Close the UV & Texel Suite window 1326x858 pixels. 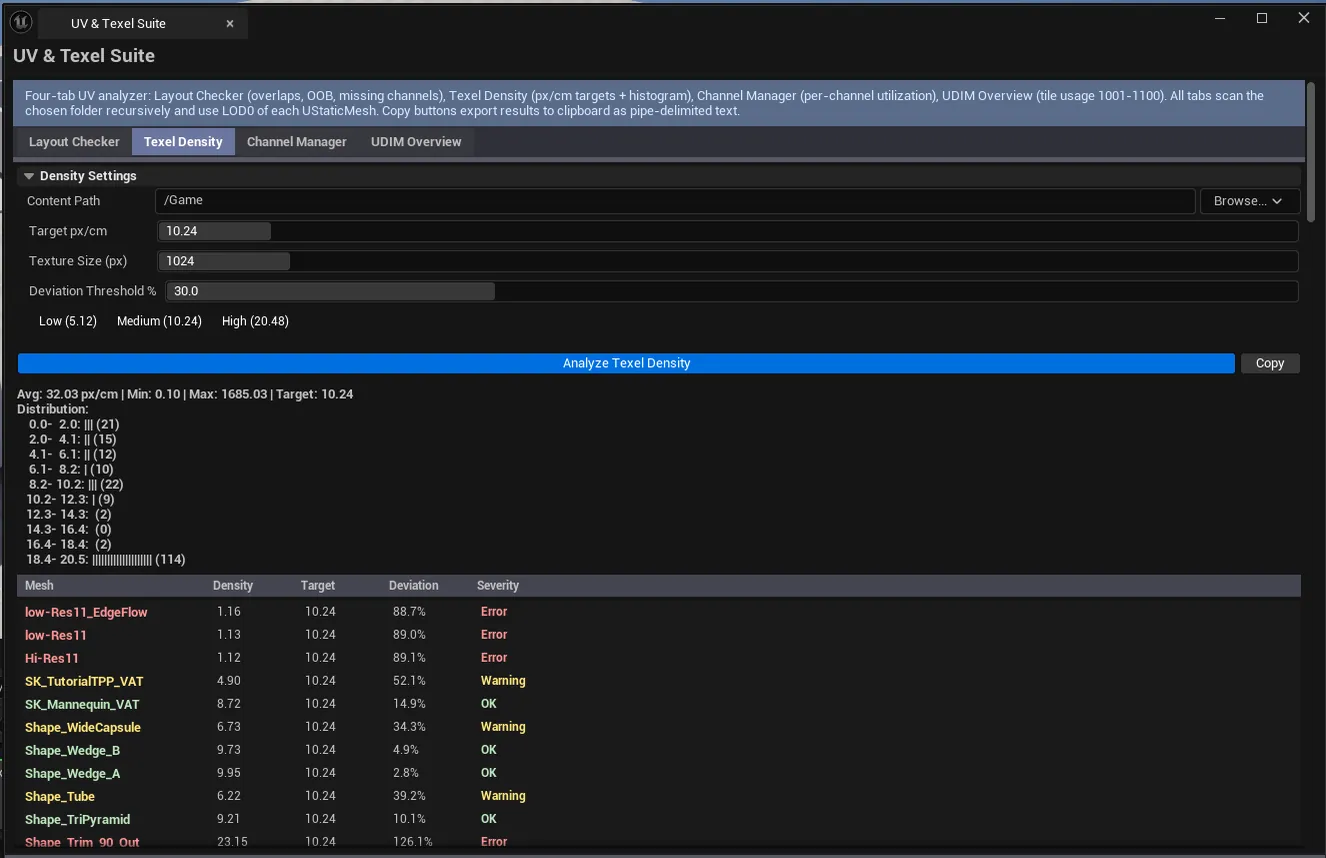click(x=1303, y=18)
